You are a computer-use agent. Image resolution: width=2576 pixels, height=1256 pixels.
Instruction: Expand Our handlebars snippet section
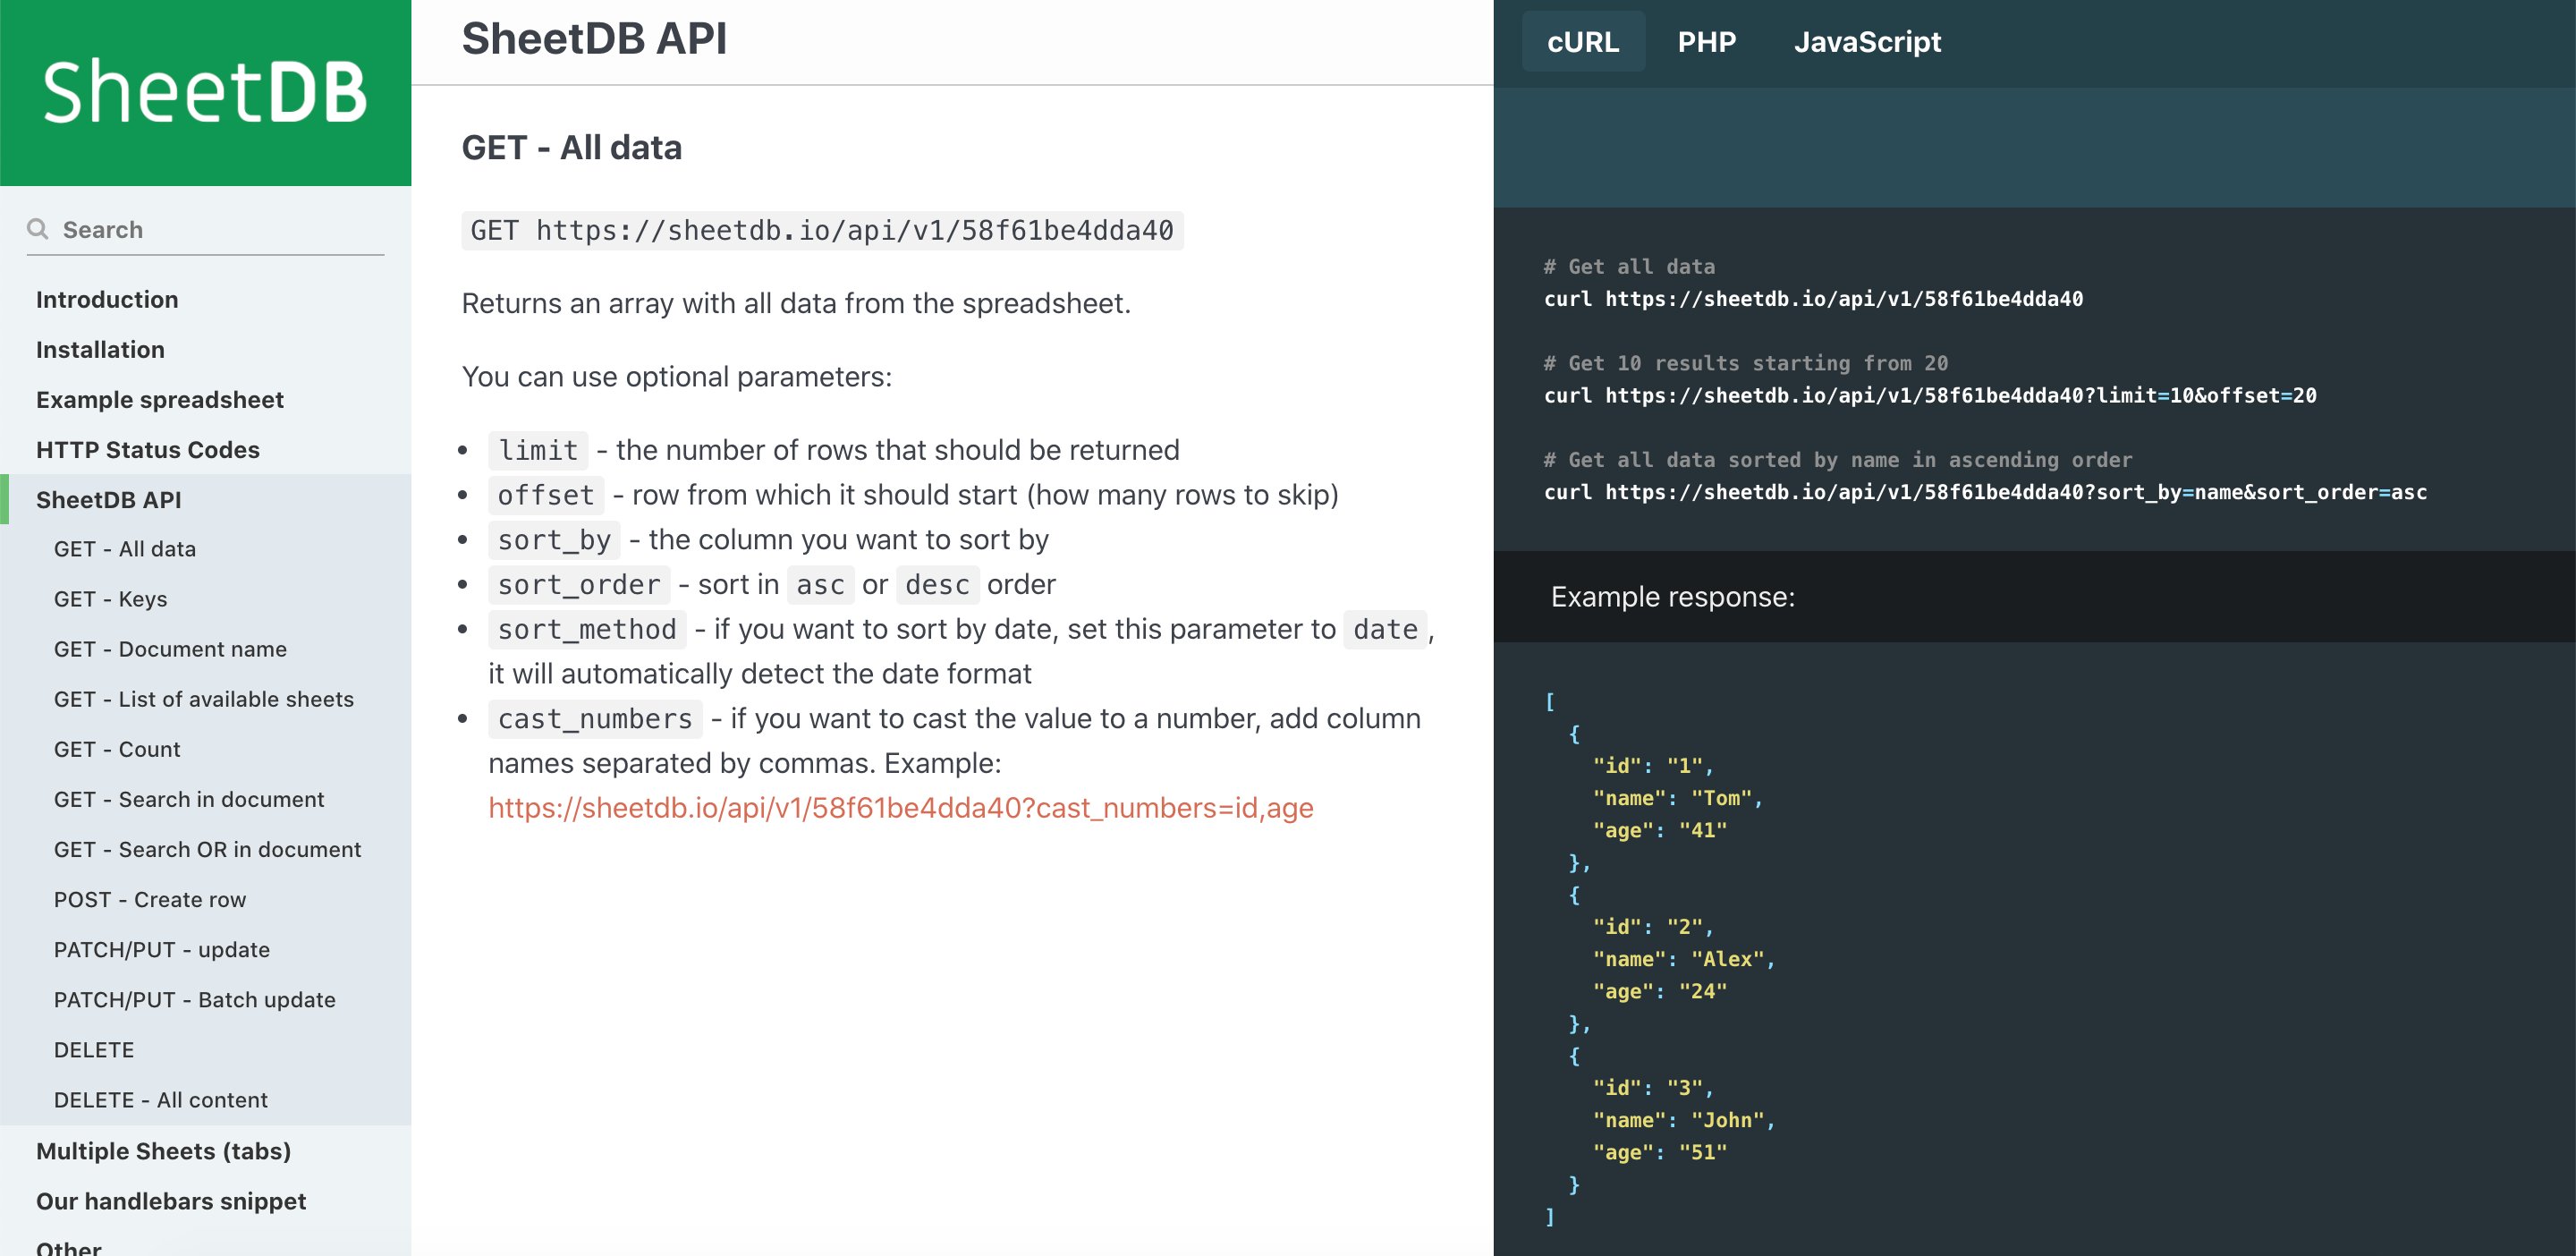[171, 1201]
